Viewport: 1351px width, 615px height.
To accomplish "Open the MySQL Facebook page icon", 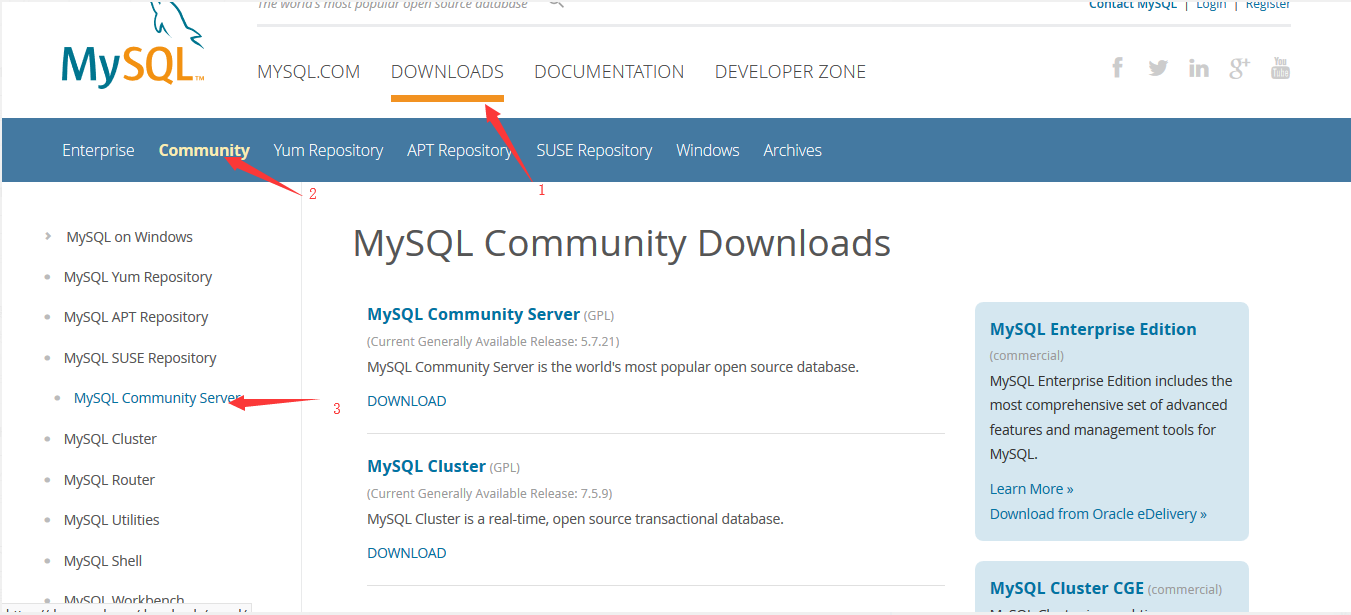I will pos(1118,68).
